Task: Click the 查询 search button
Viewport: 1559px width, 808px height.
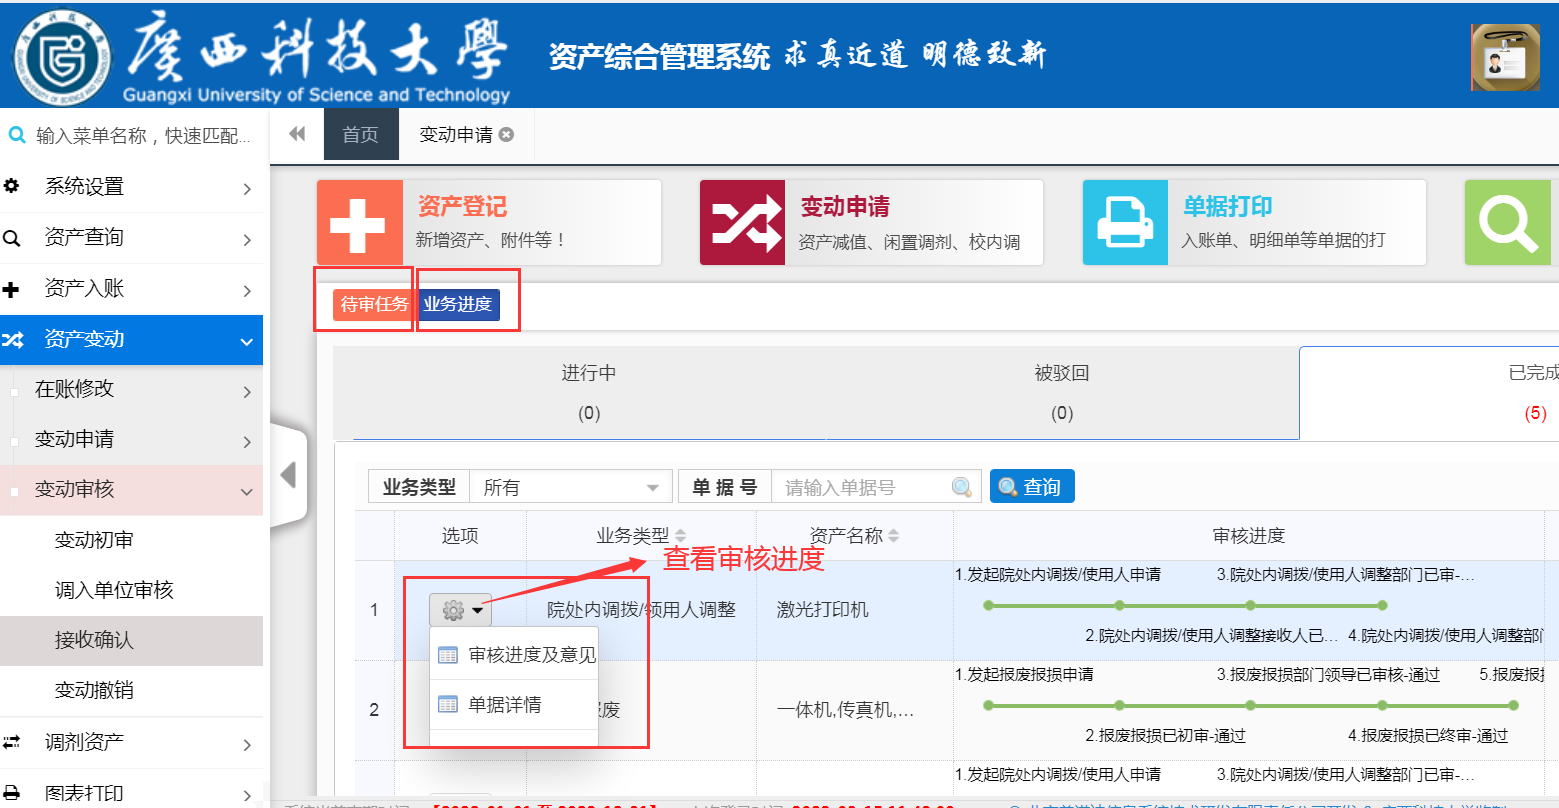Action: [1031, 487]
